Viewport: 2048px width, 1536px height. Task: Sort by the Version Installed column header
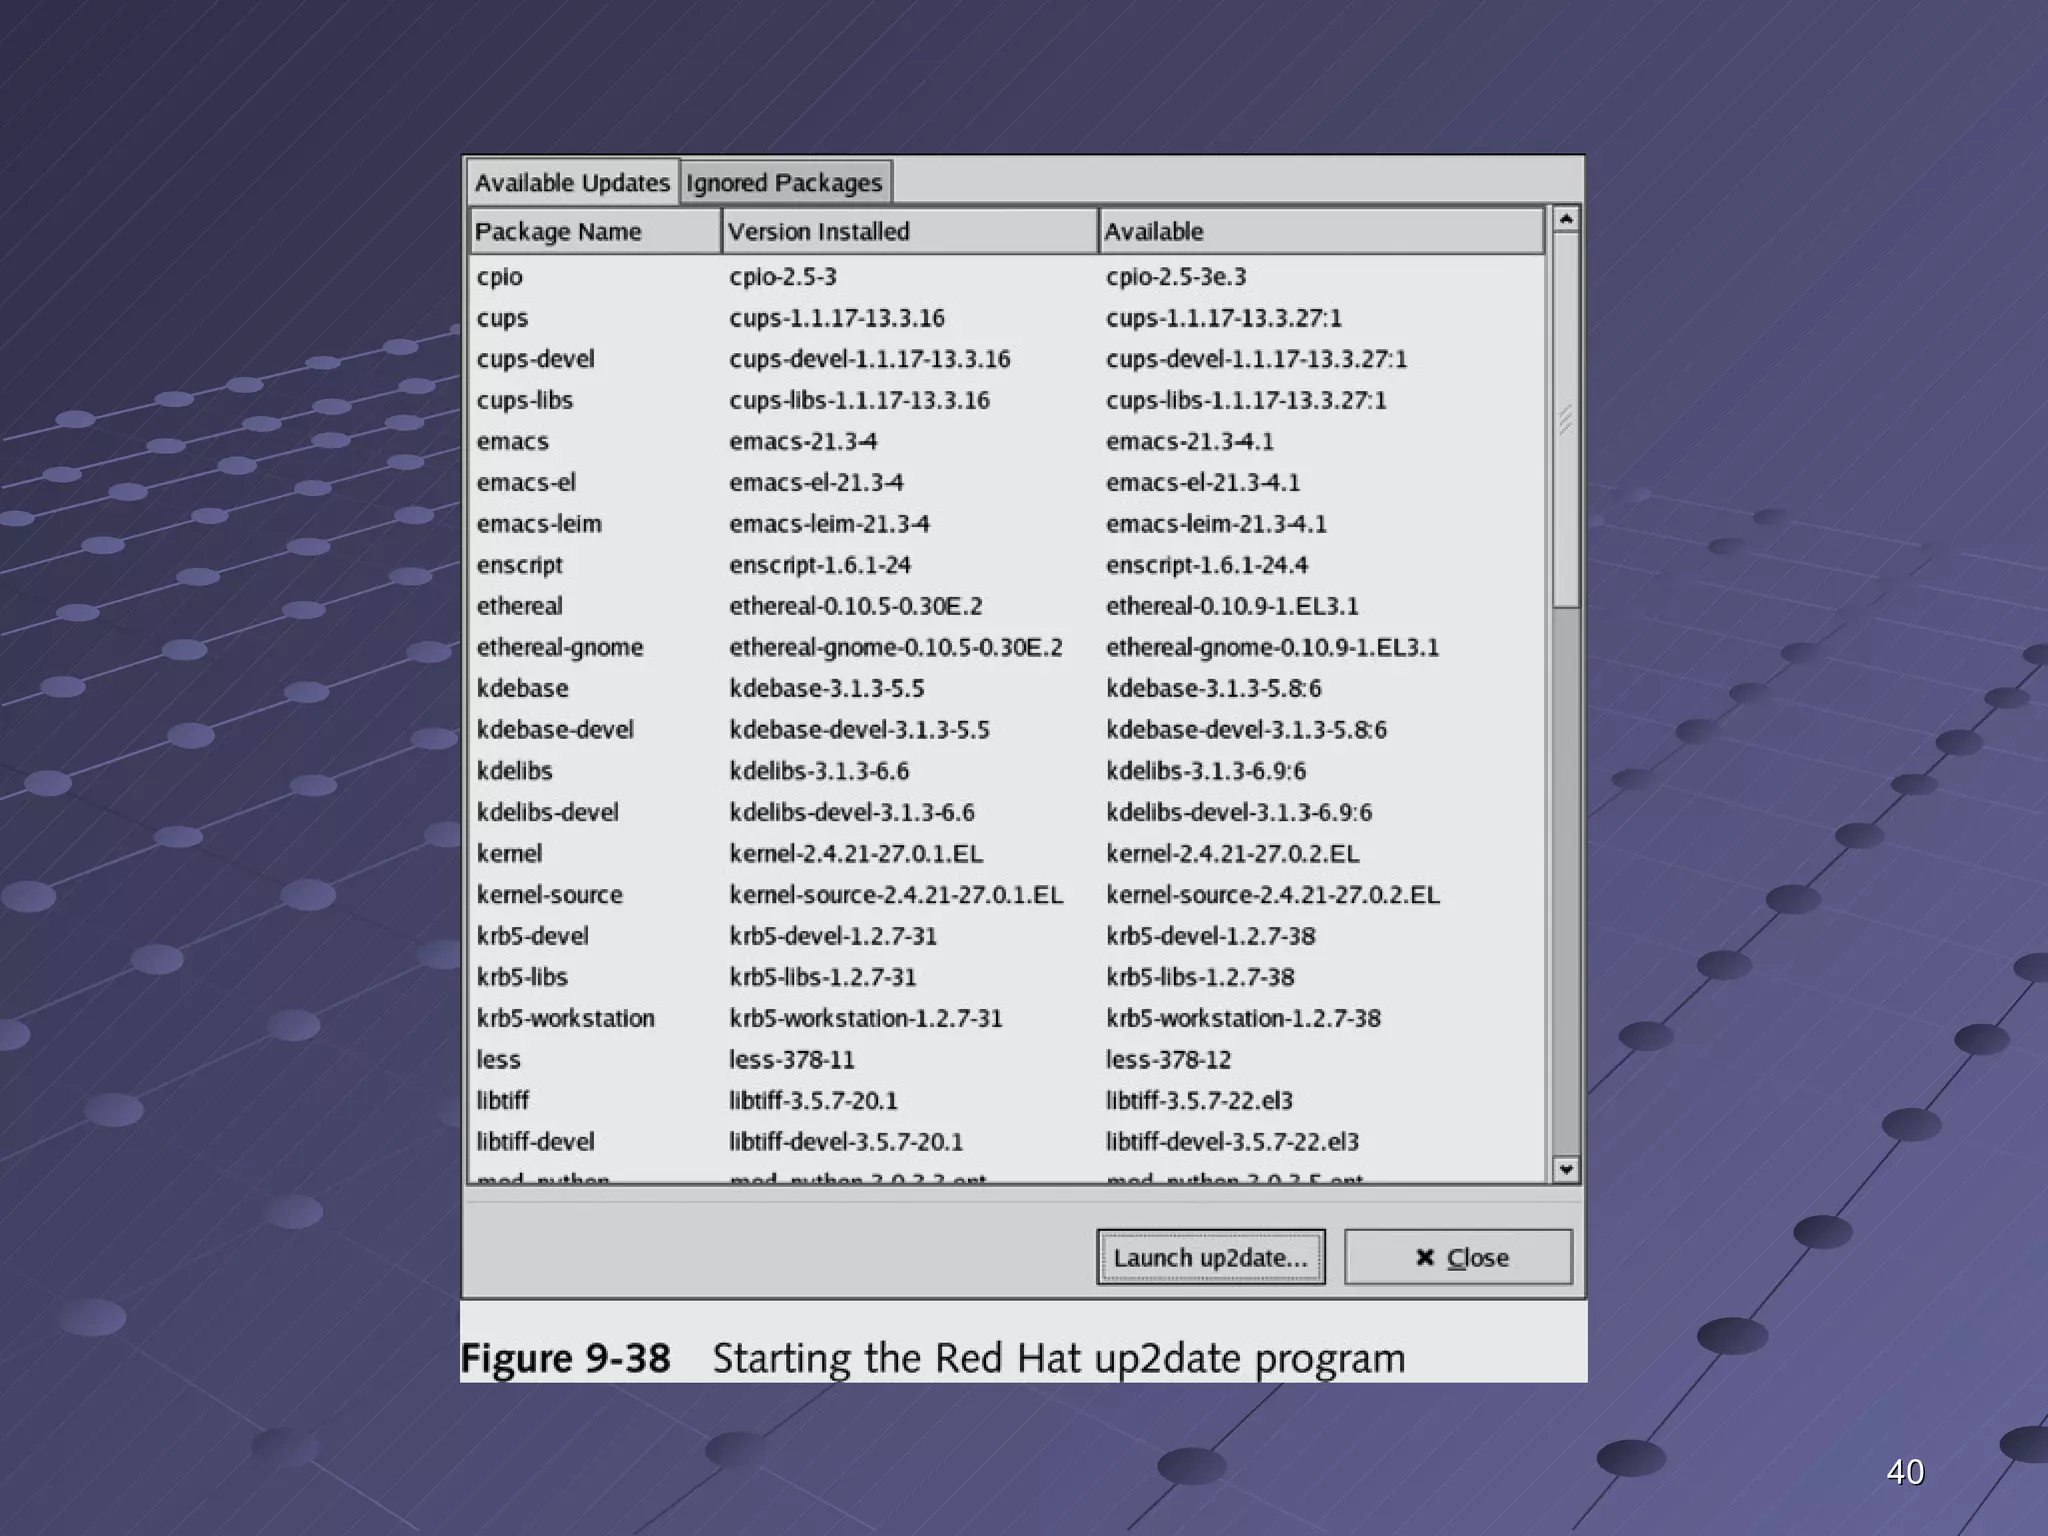[910, 231]
